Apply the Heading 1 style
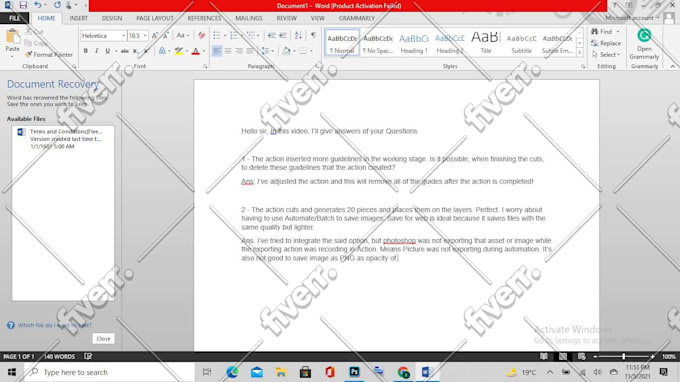 tap(414, 43)
